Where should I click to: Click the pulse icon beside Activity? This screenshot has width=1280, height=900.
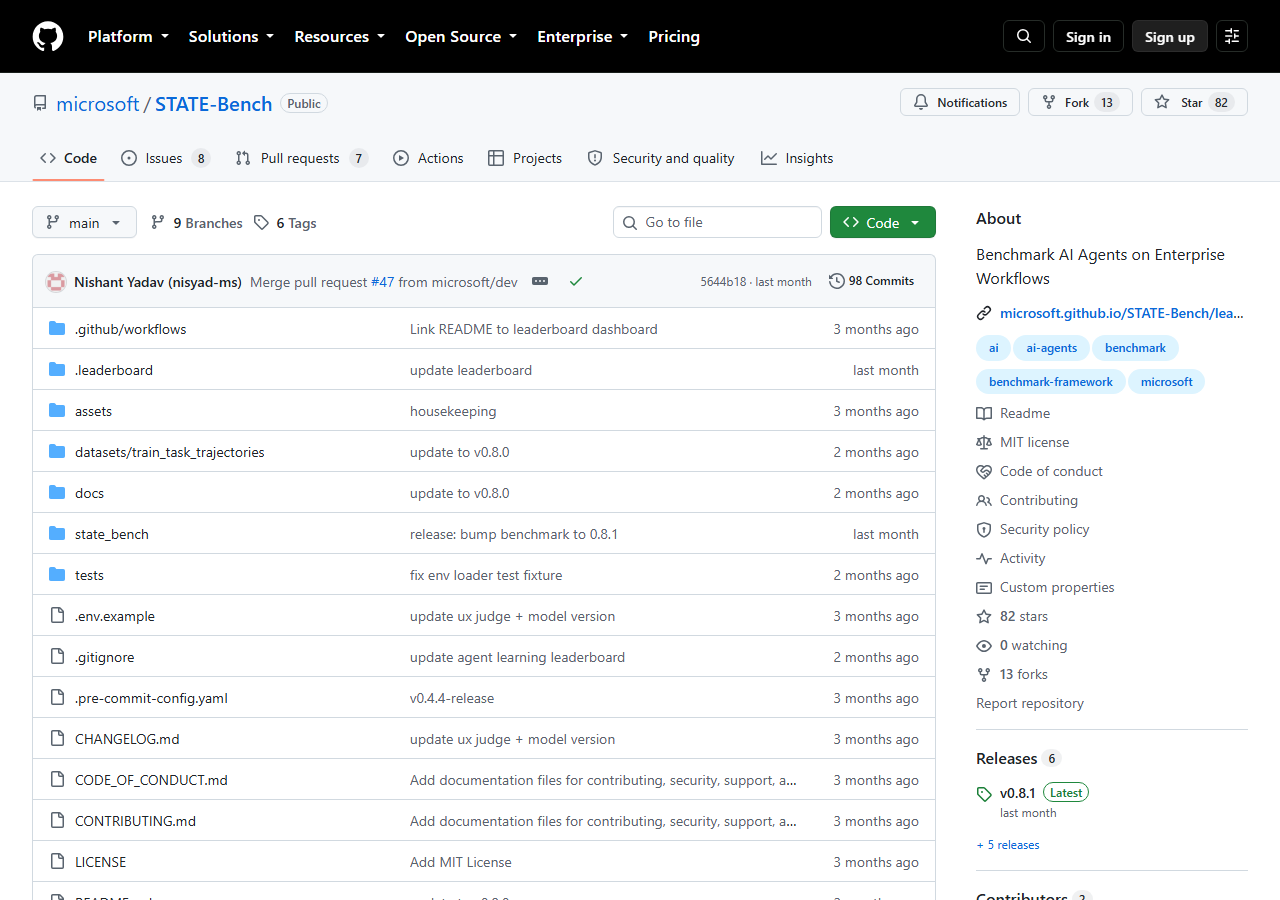coord(984,558)
